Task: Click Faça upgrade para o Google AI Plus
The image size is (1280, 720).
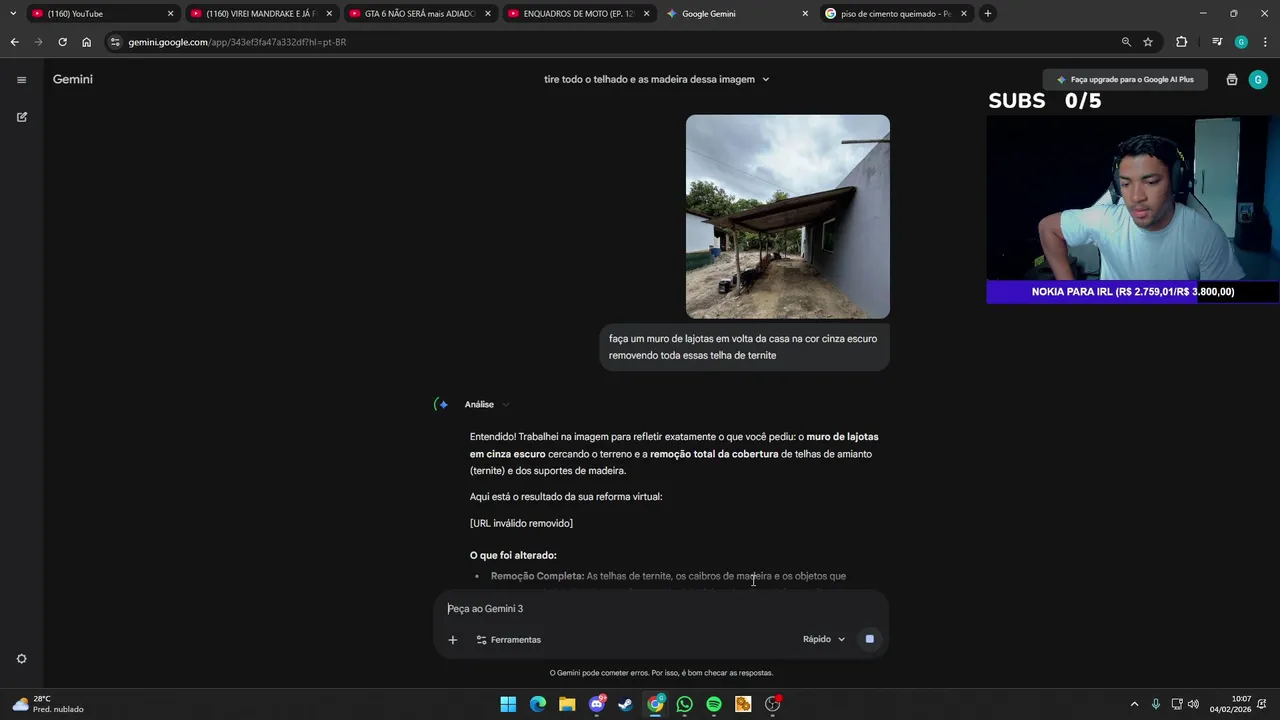Action: pos(1125,79)
